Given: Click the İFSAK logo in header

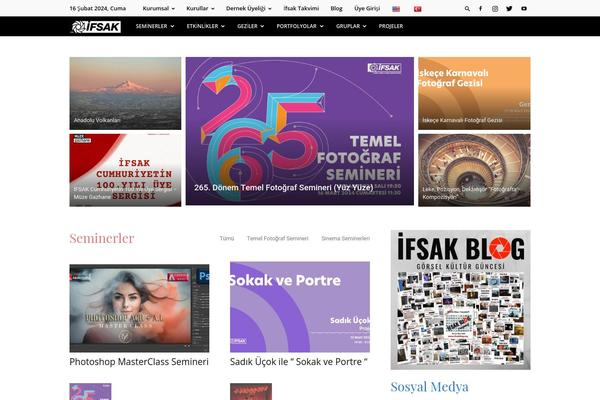Looking at the screenshot, I should [x=96, y=26].
